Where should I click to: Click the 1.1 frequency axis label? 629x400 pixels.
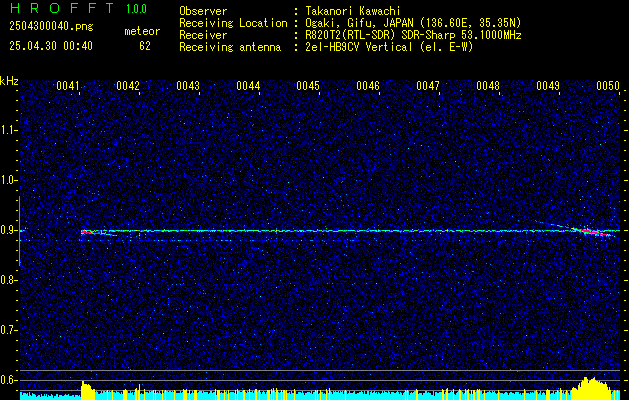click(8, 130)
